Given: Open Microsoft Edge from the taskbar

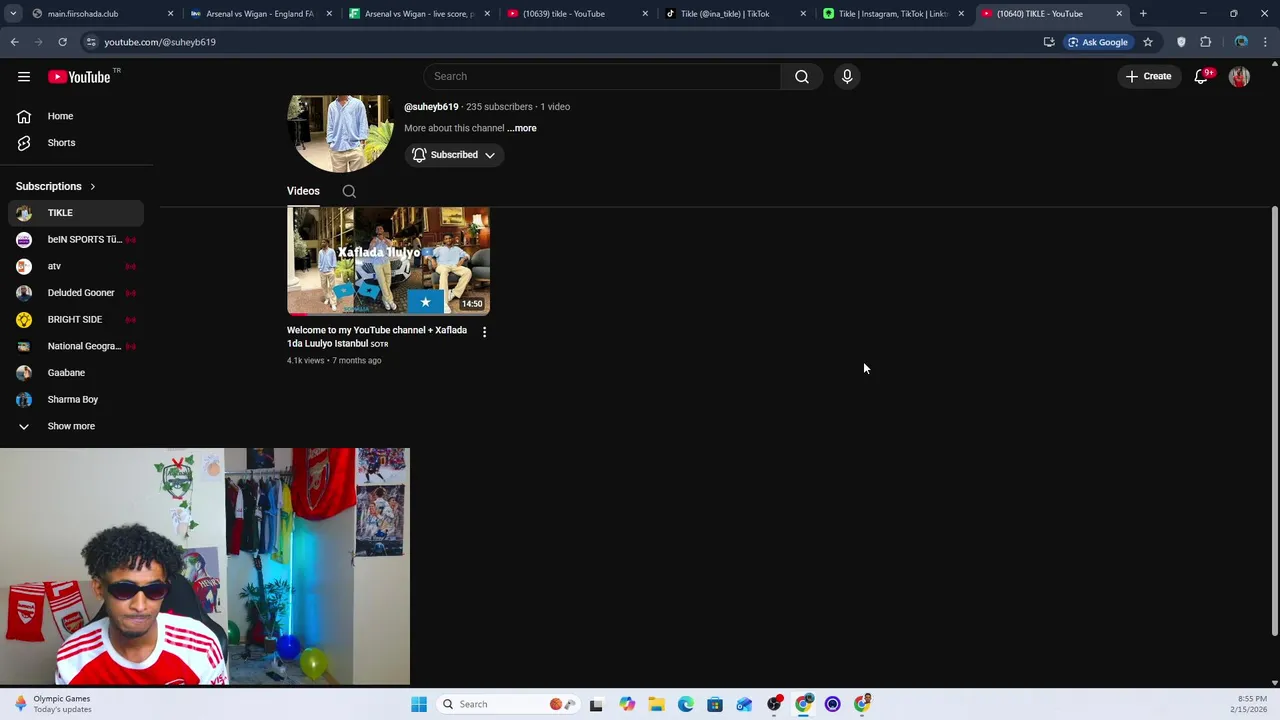Looking at the screenshot, I should [686, 704].
